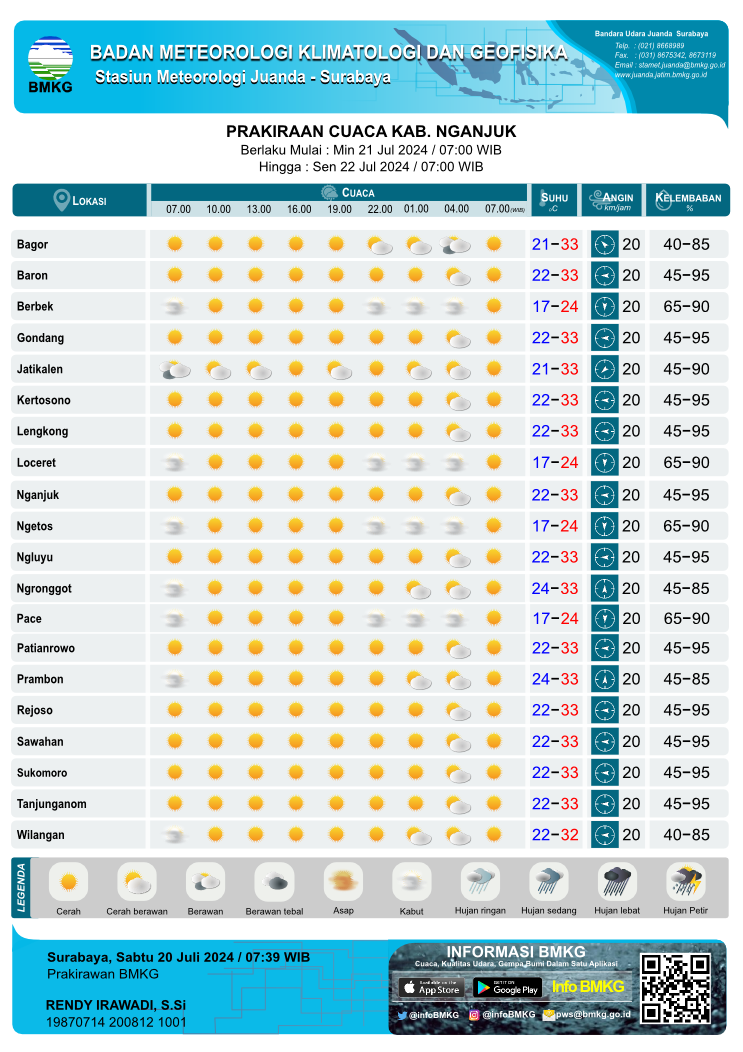Click the Instagram @infoBMKG handle
The image size is (743, 1052).
coord(505,1014)
